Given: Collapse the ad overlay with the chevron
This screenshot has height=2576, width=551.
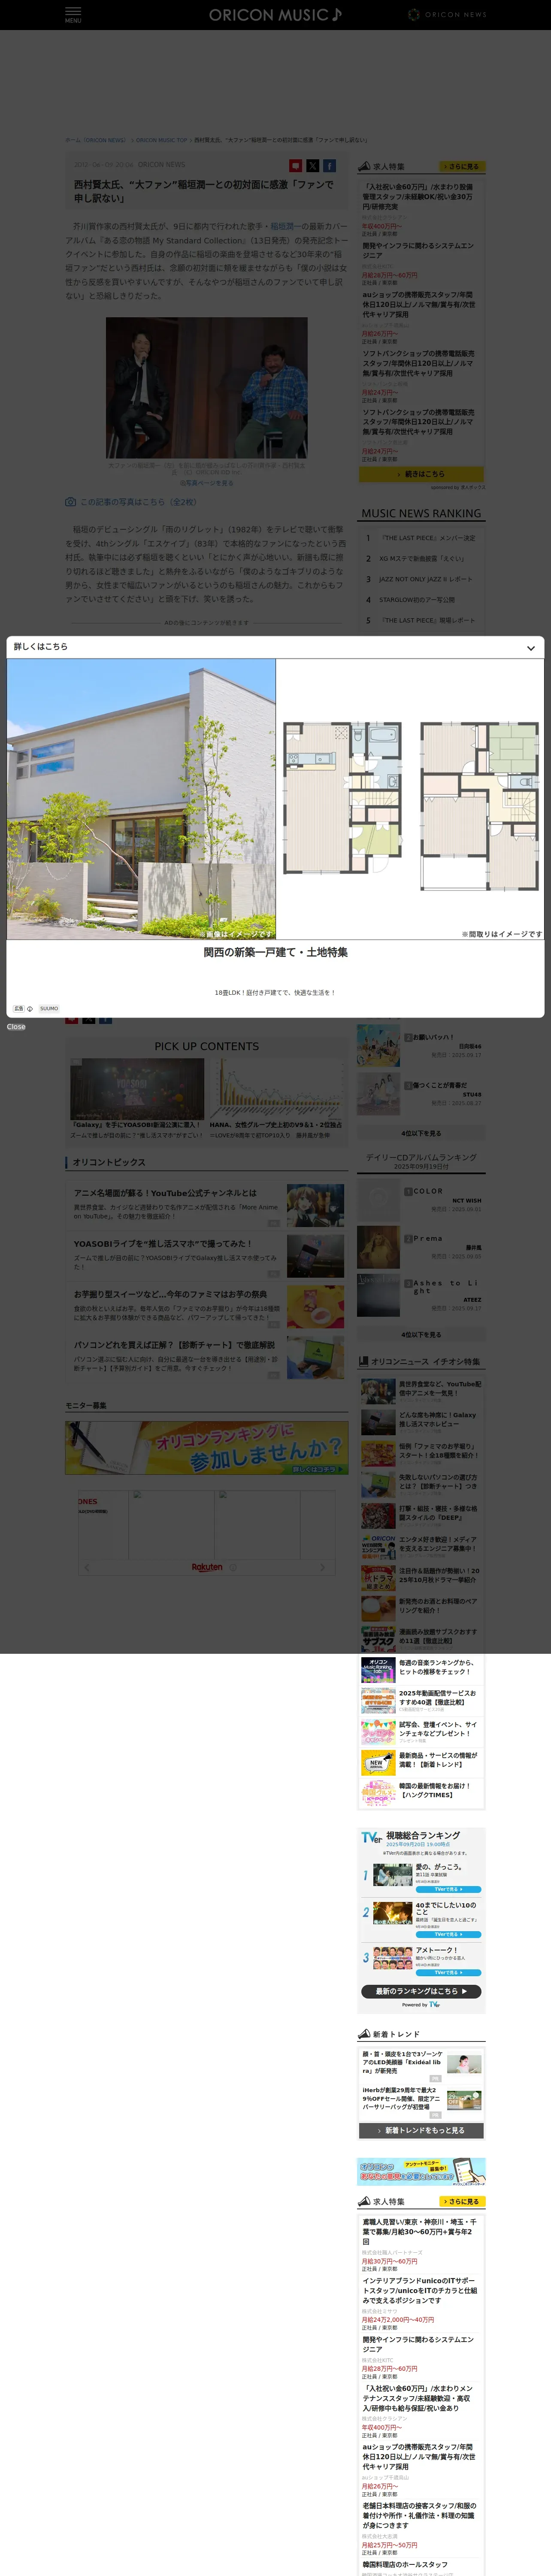Looking at the screenshot, I should (x=531, y=648).
